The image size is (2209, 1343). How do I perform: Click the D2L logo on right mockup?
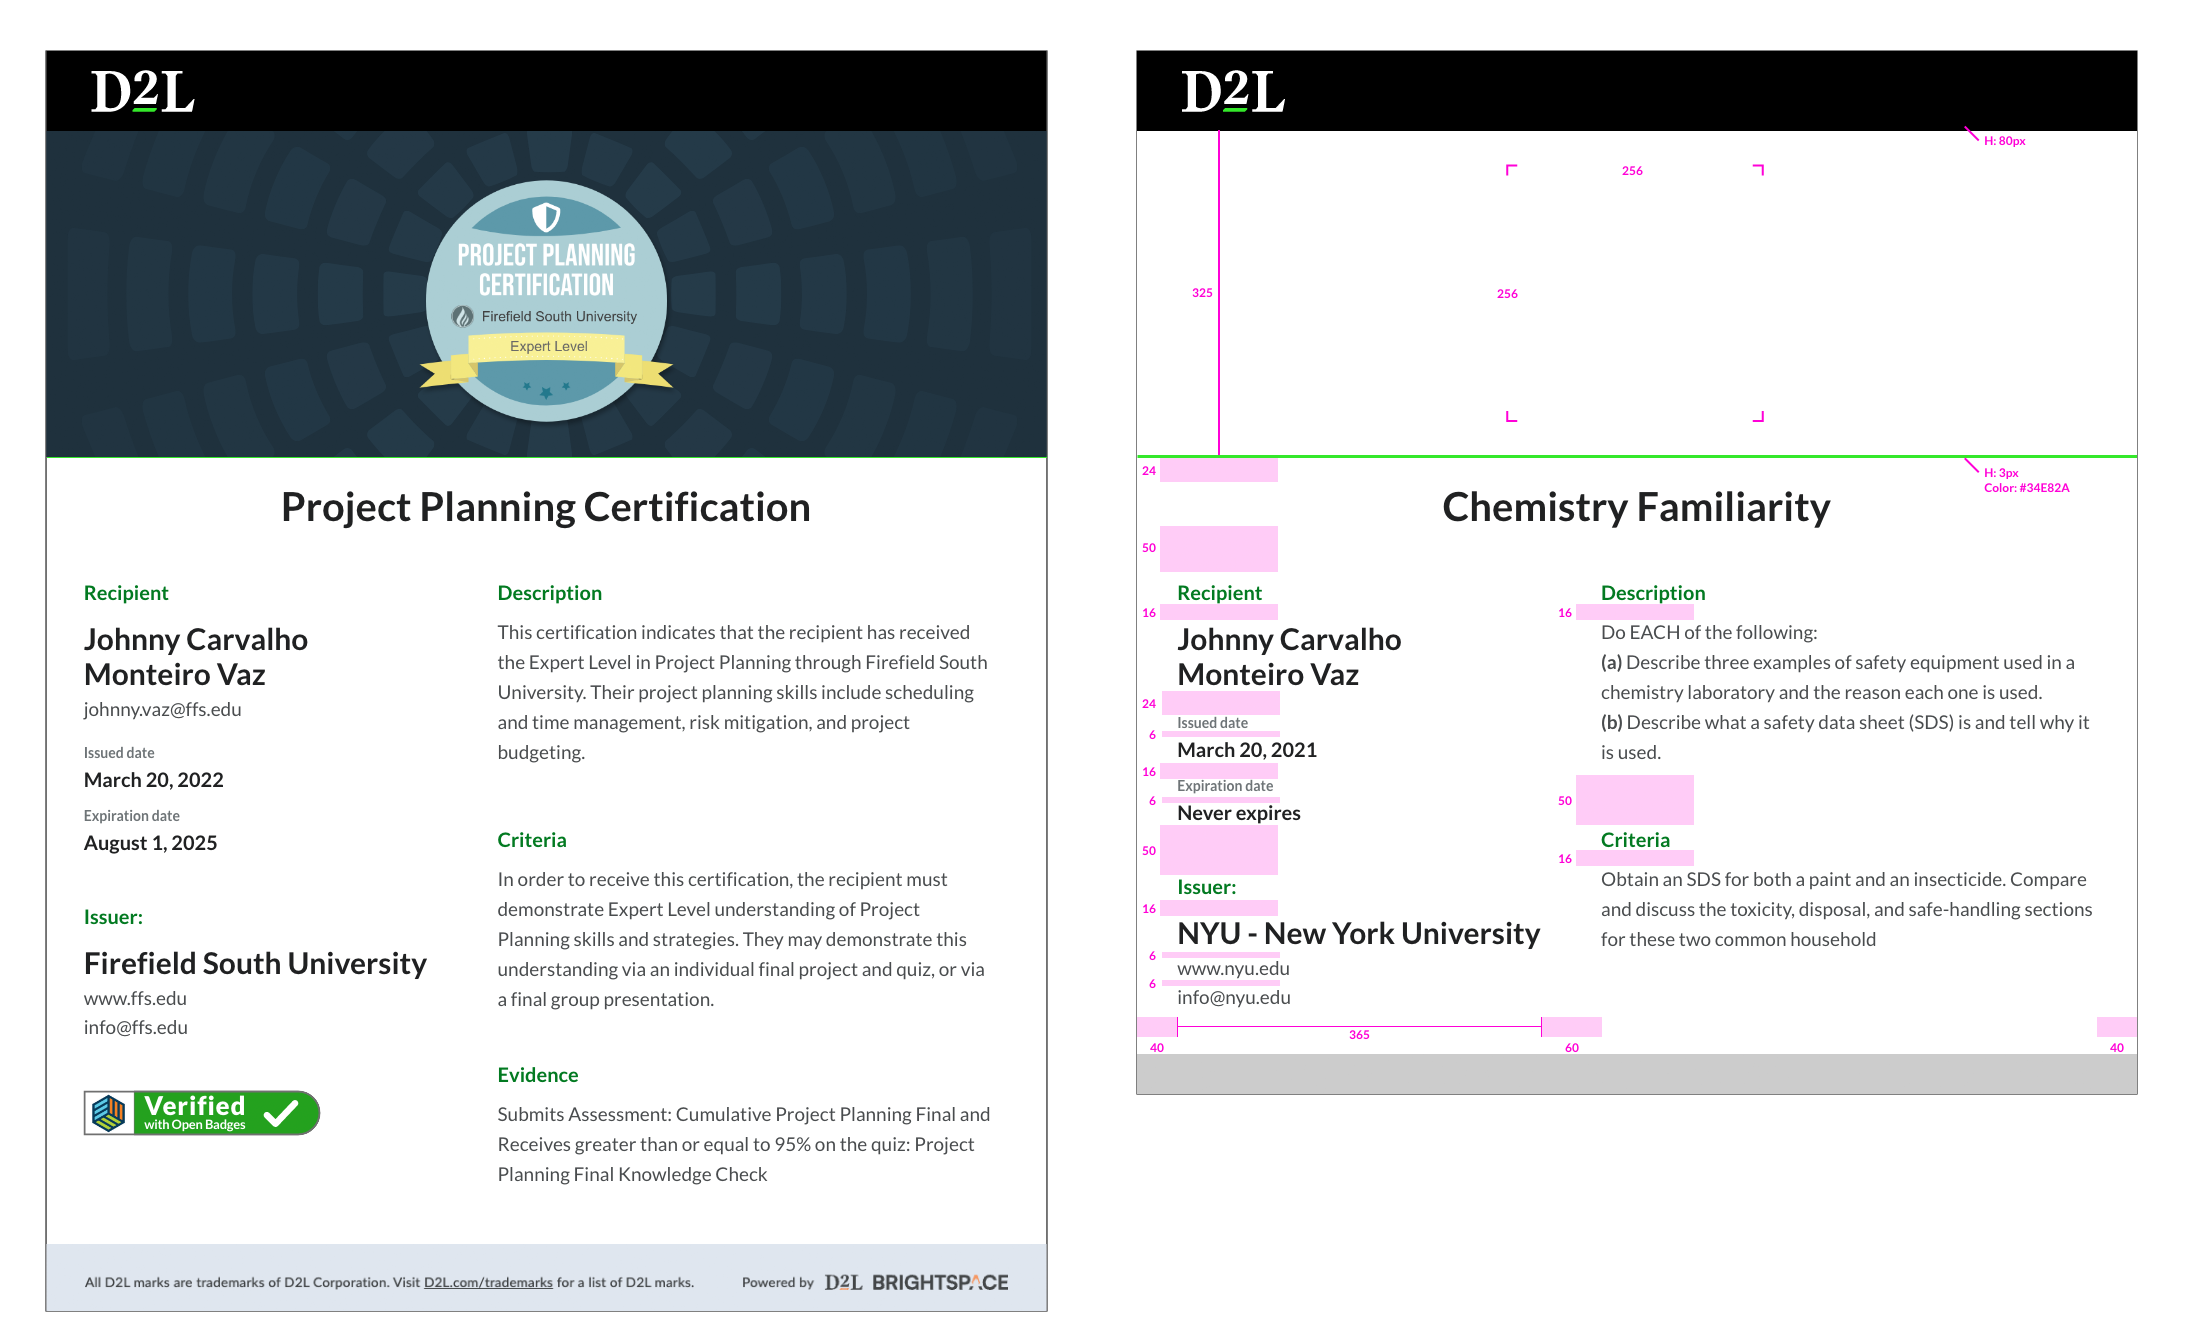click(1232, 91)
